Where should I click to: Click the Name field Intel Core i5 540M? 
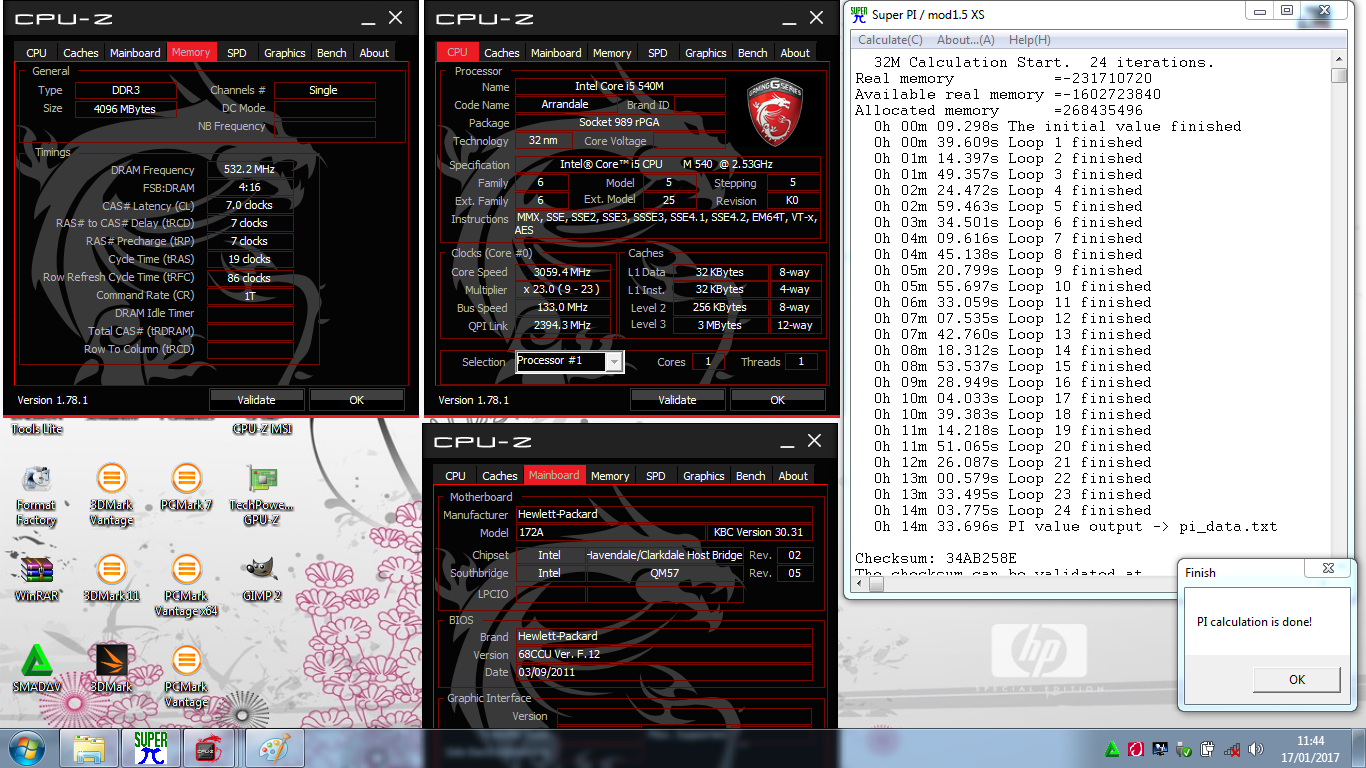point(620,87)
